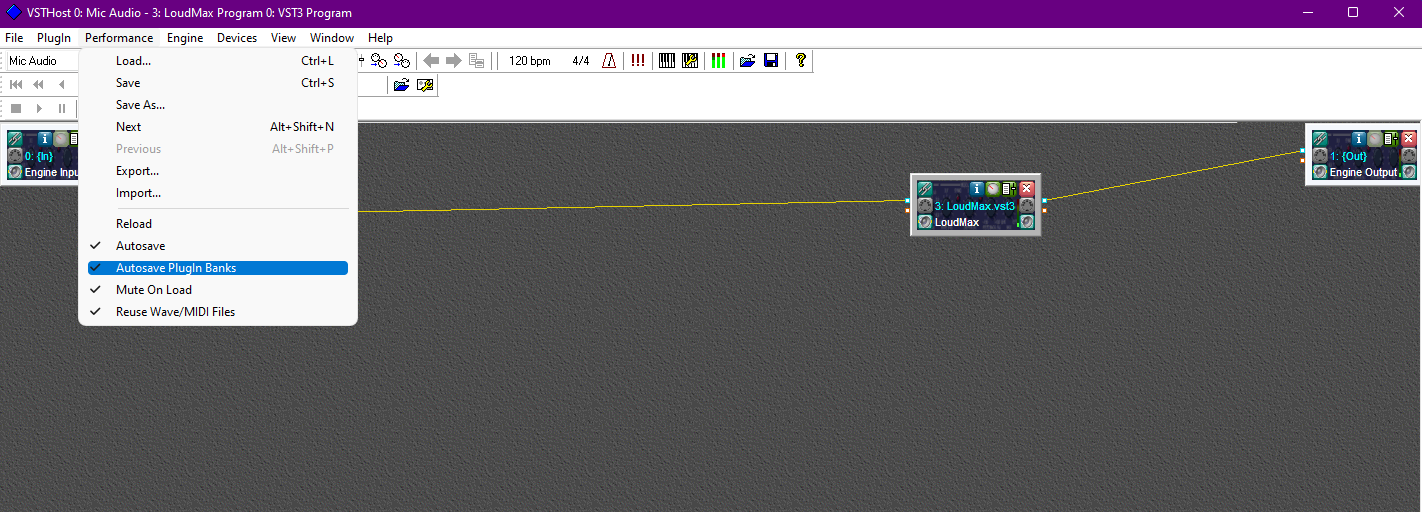Click the red MIDI panic exclamation icon

pos(638,61)
